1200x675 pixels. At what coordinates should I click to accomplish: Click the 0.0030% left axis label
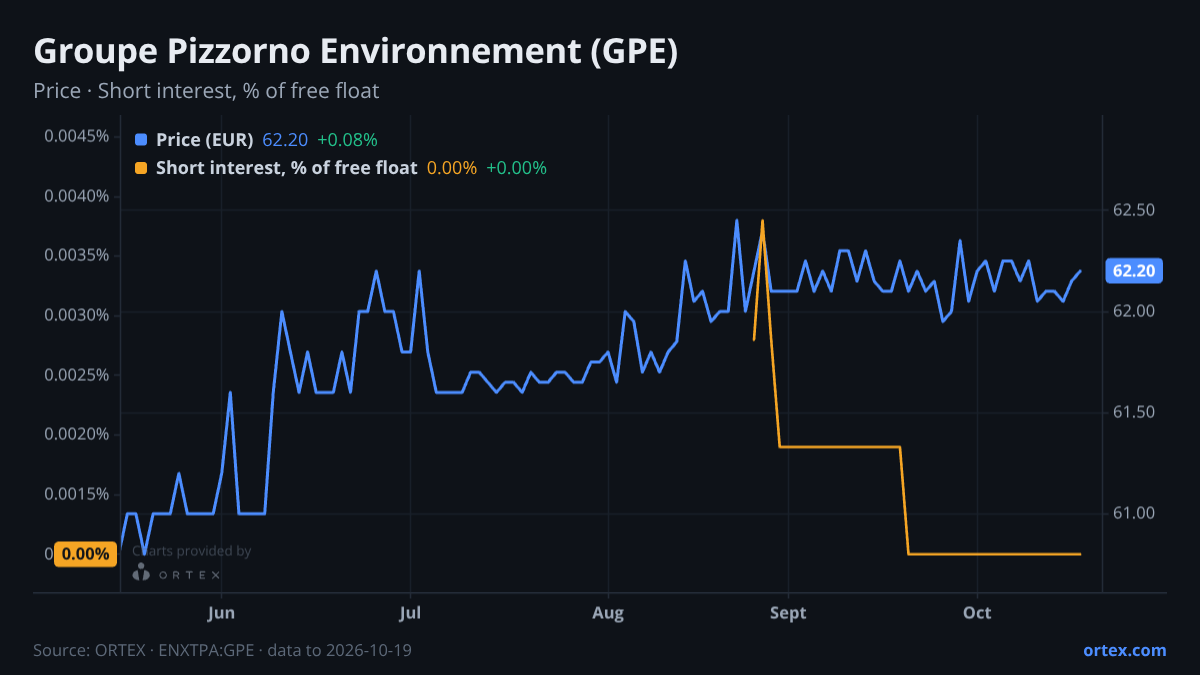(76, 315)
